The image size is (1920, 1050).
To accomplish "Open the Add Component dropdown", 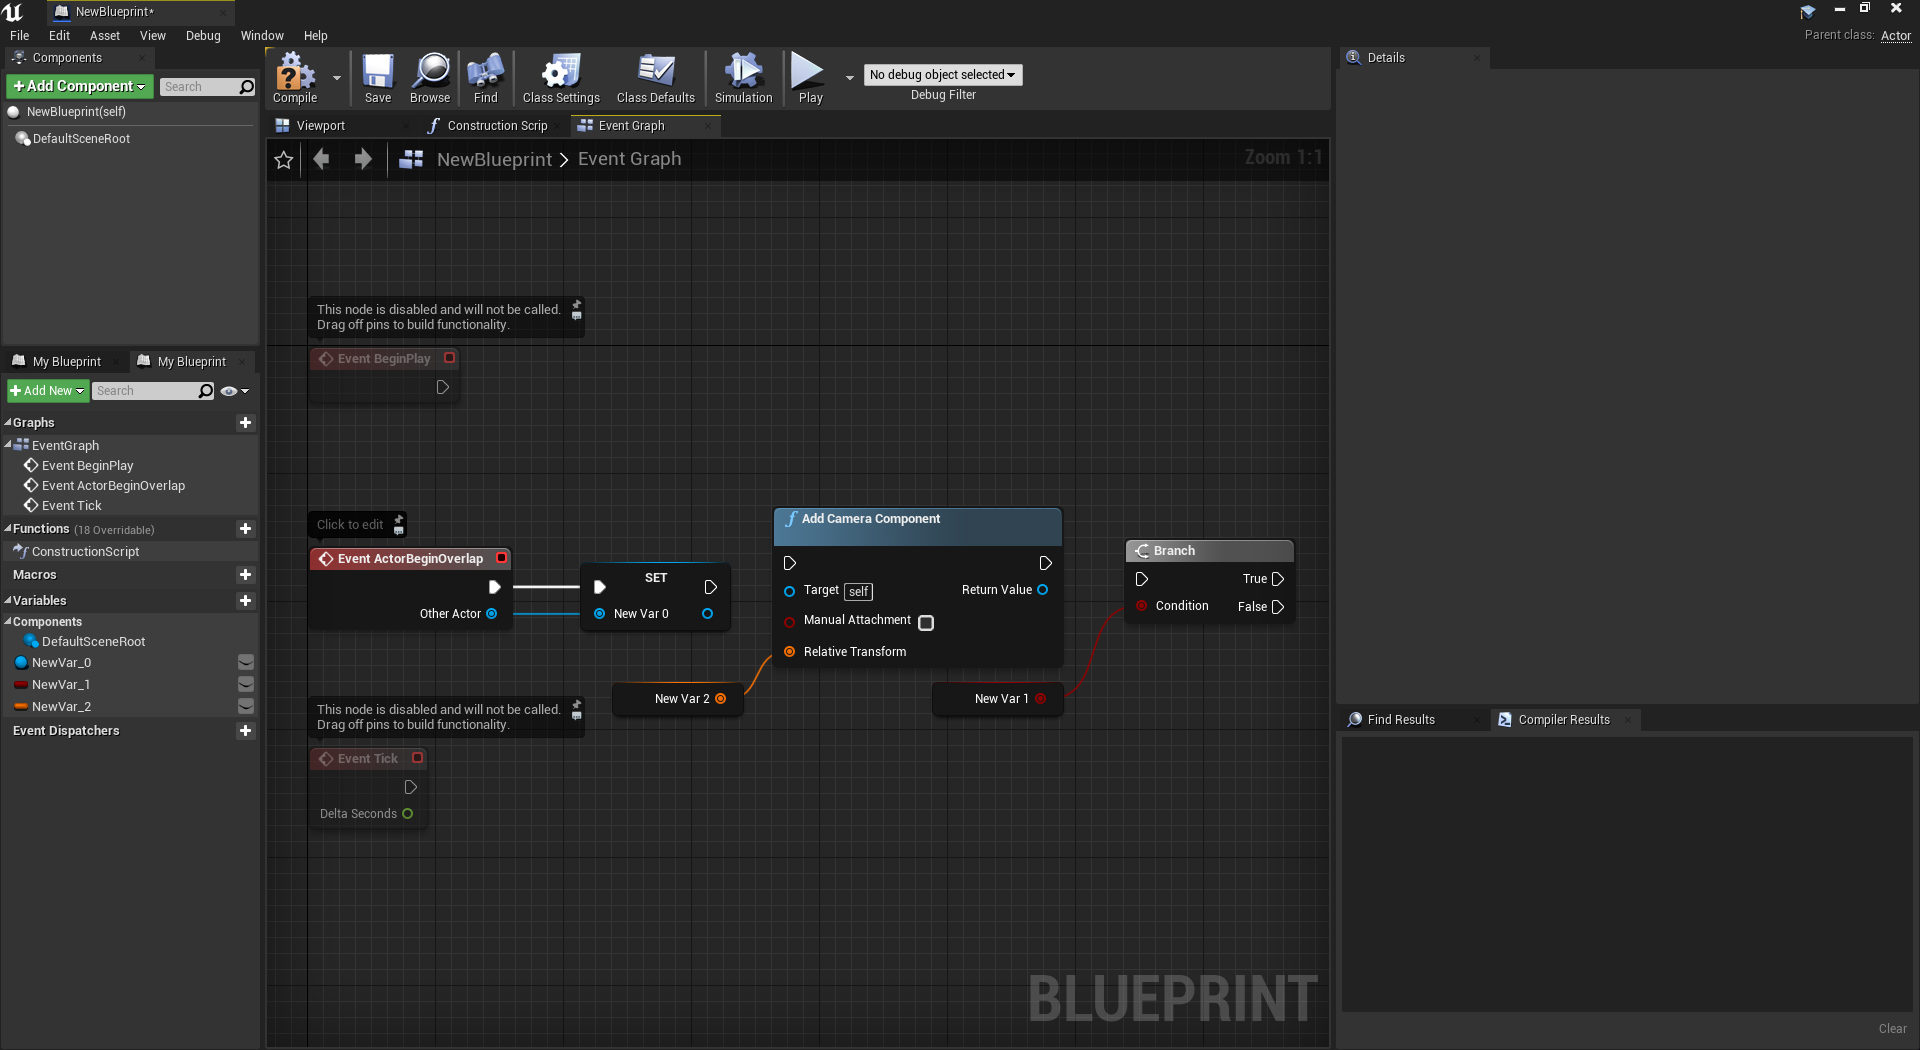I will pyautogui.click(x=80, y=87).
